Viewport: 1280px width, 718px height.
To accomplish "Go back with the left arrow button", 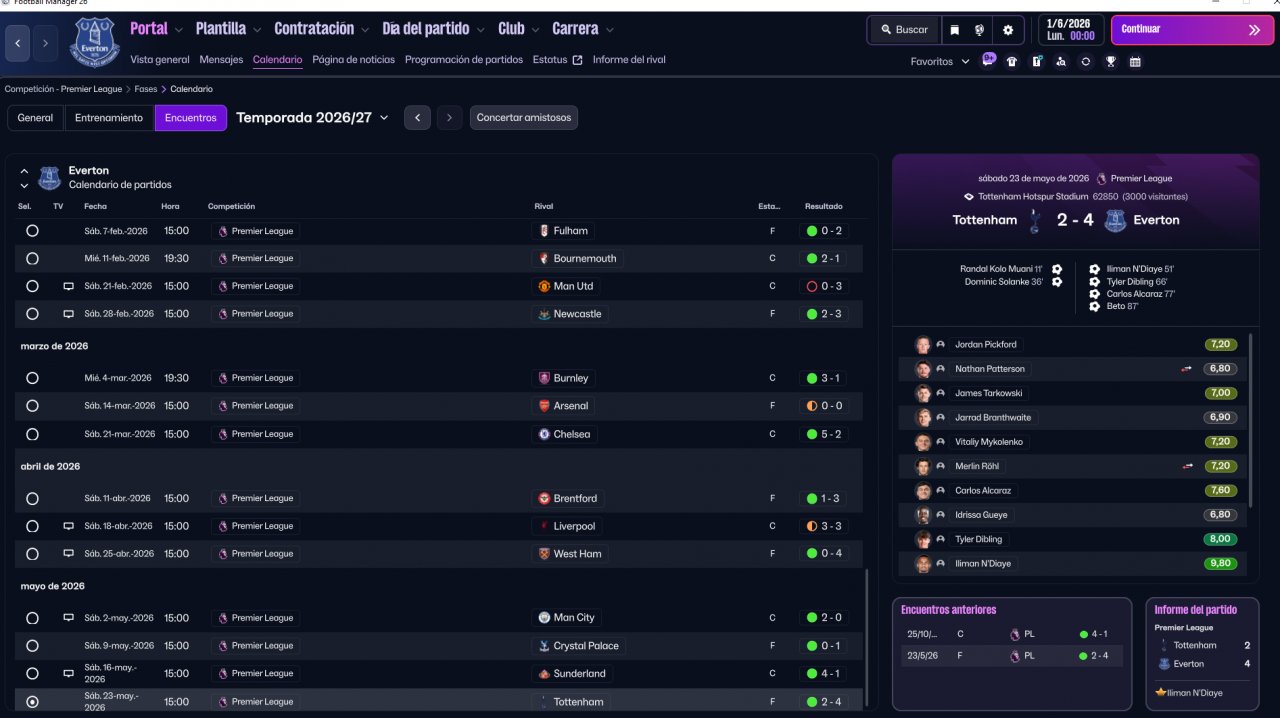I will [x=18, y=43].
